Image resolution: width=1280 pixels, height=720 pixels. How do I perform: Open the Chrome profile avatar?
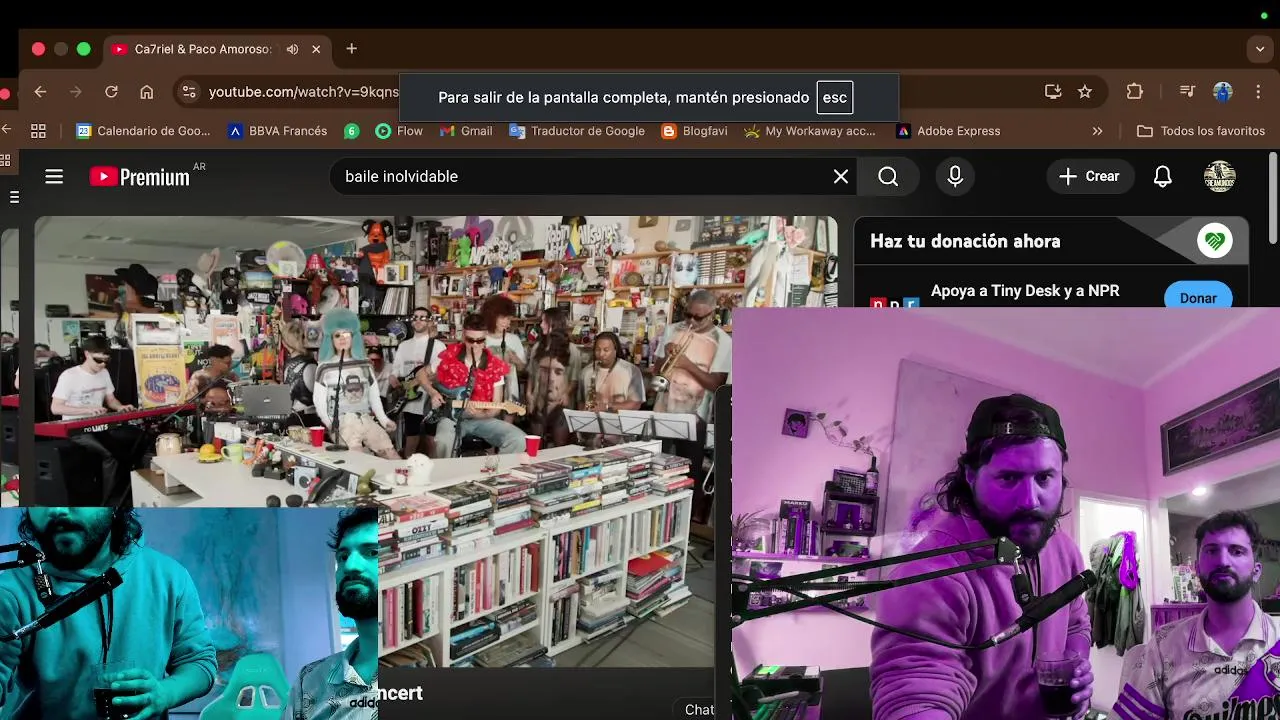pyautogui.click(x=1222, y=92)
